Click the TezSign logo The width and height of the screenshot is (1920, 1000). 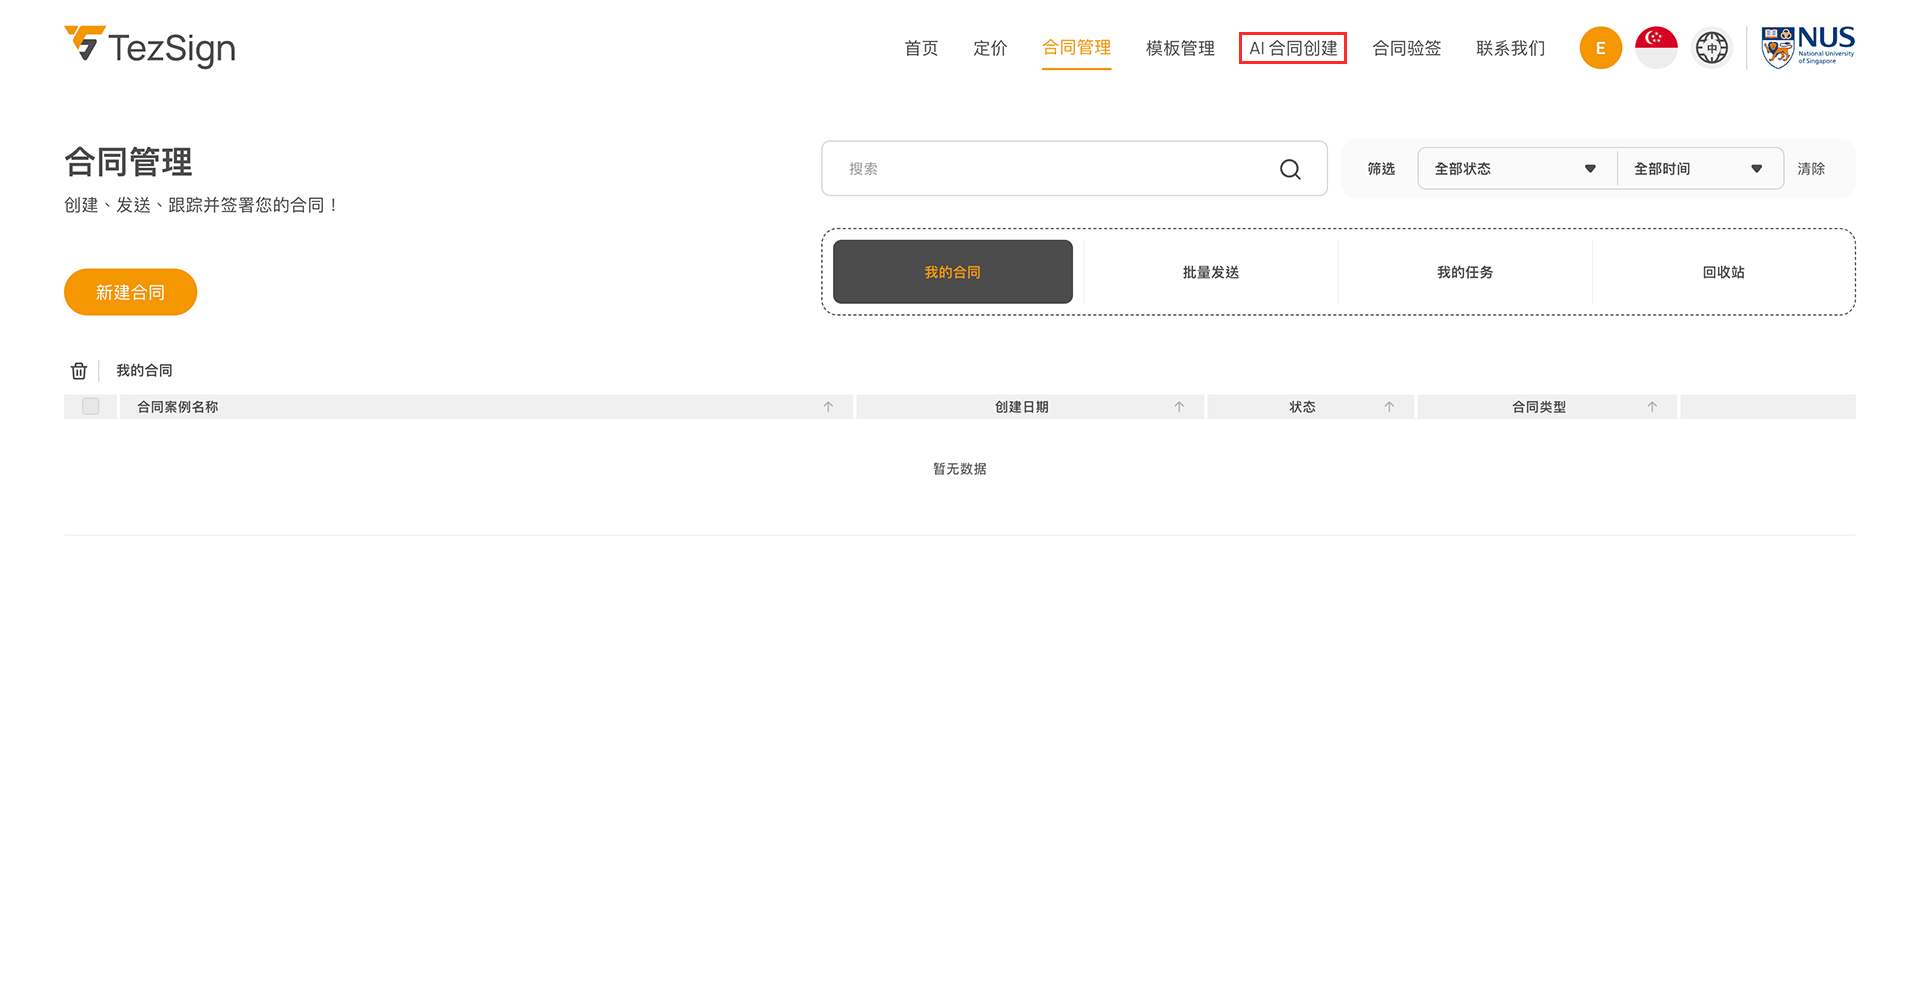[x=150, y=47]
